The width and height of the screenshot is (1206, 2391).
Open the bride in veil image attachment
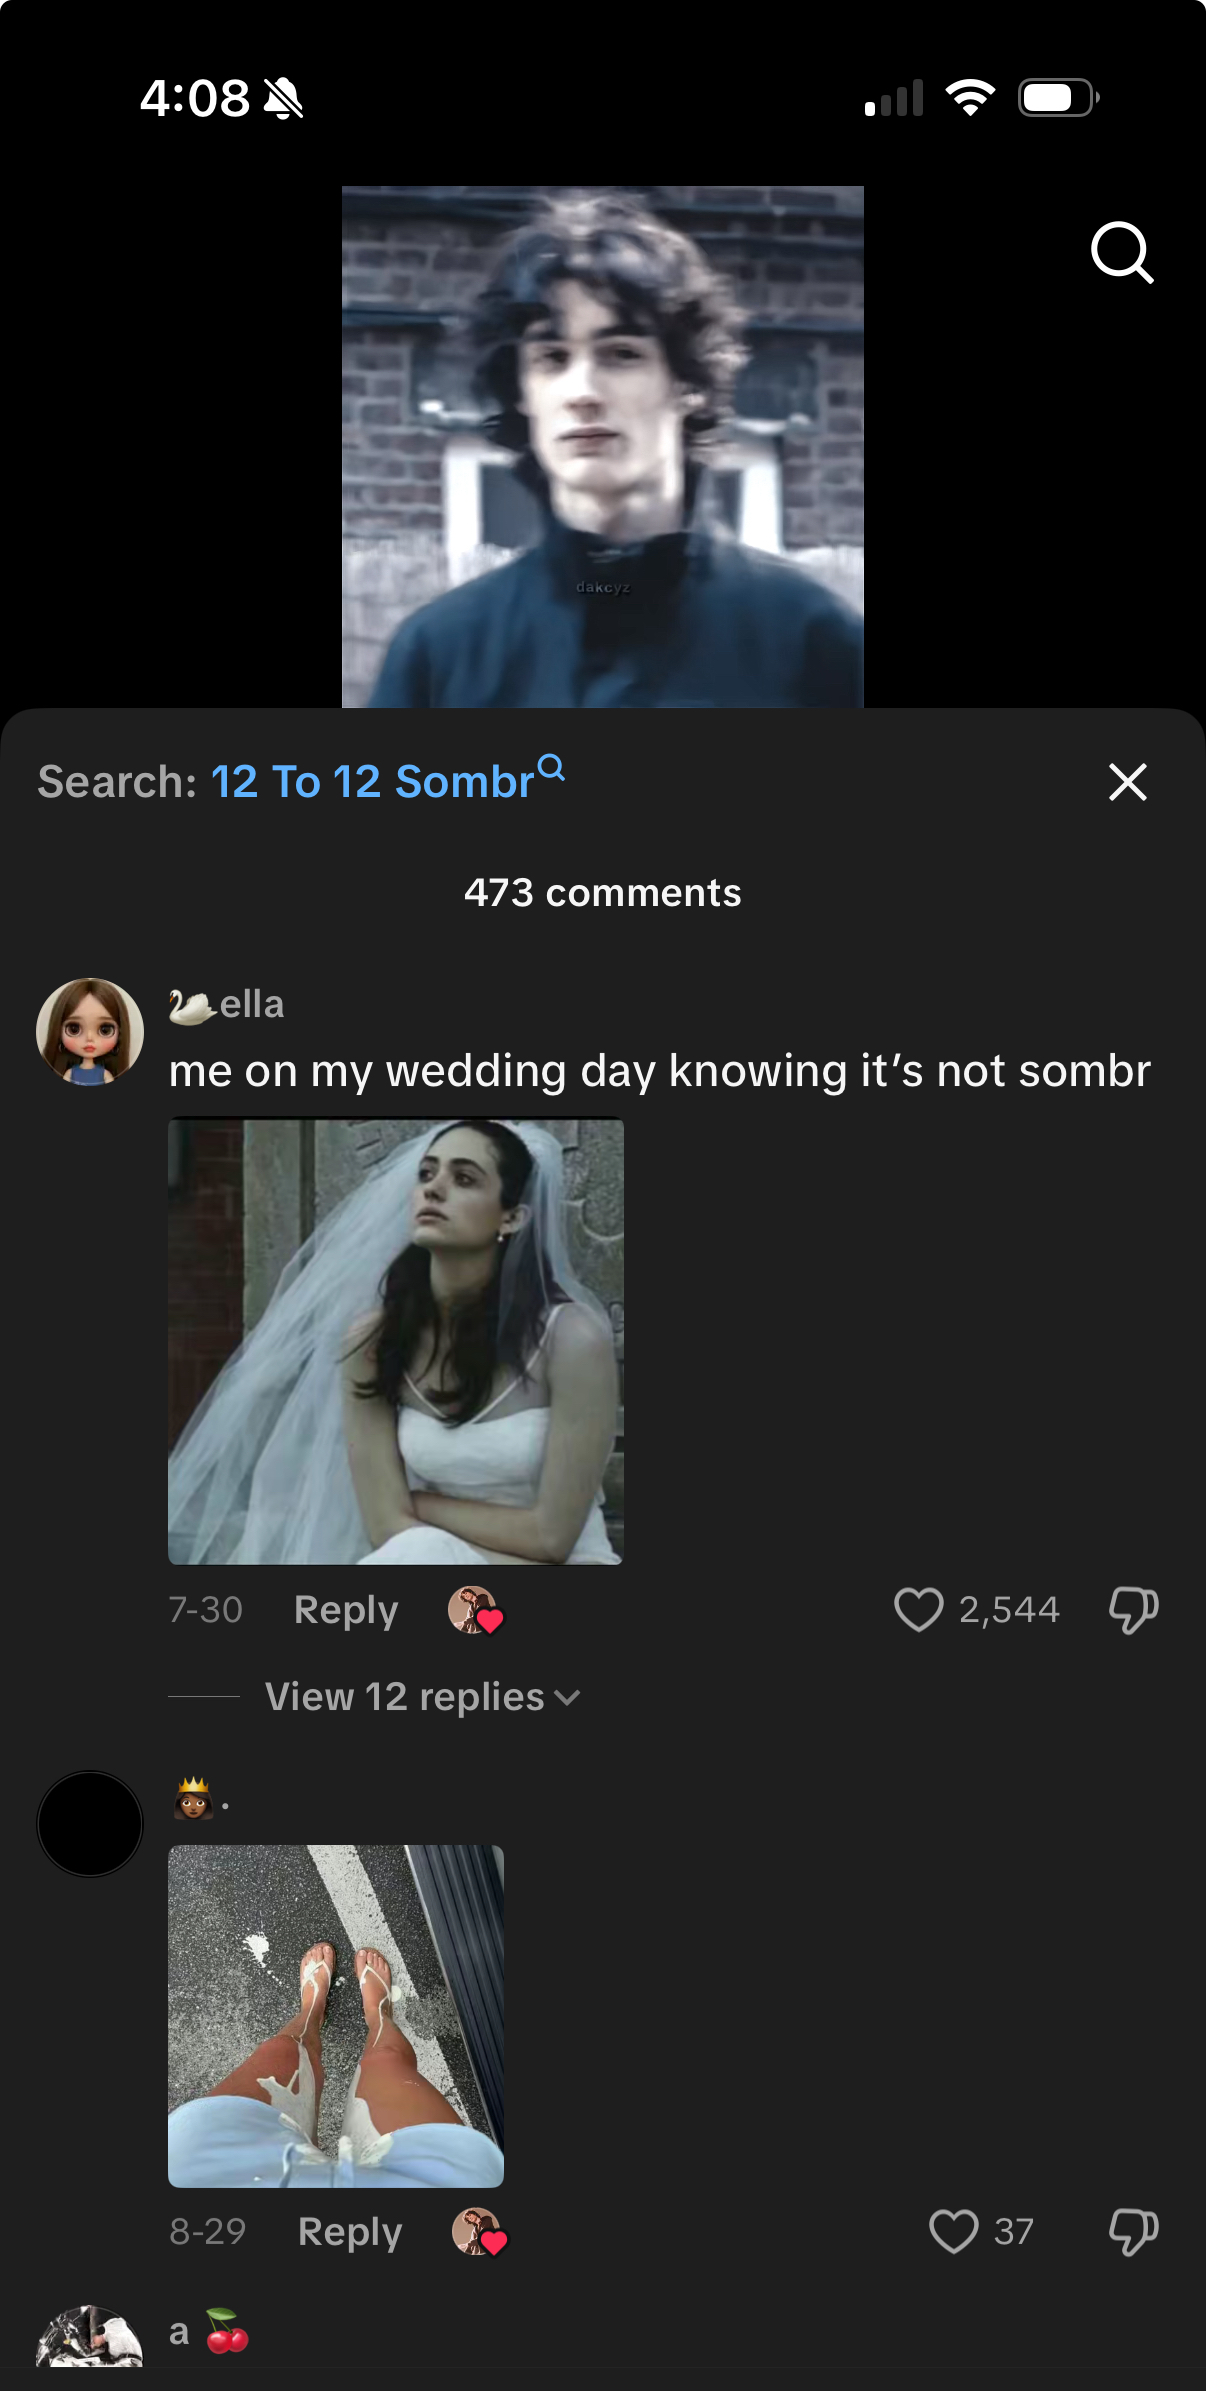[396, 1341]
